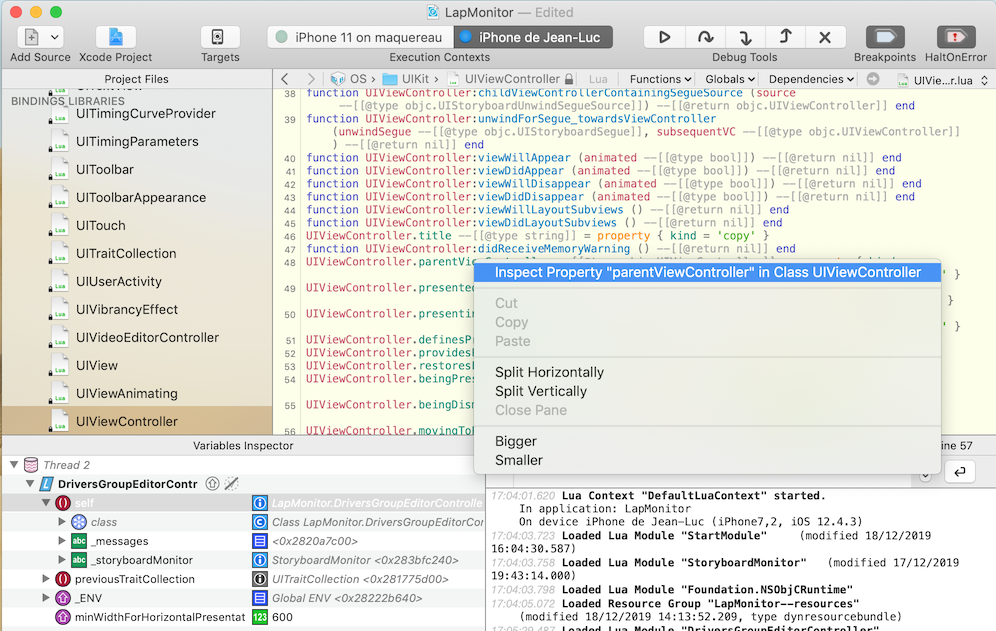Select UIView file
This screenshot has height=631, width=996.
pyautogui.click(x=97, y=365)
